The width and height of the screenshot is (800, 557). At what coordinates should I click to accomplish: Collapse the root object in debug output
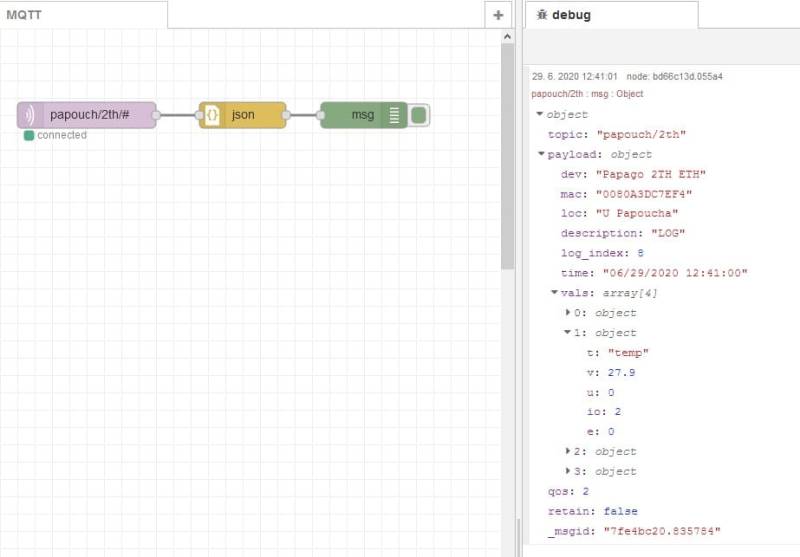click(541, 115)
